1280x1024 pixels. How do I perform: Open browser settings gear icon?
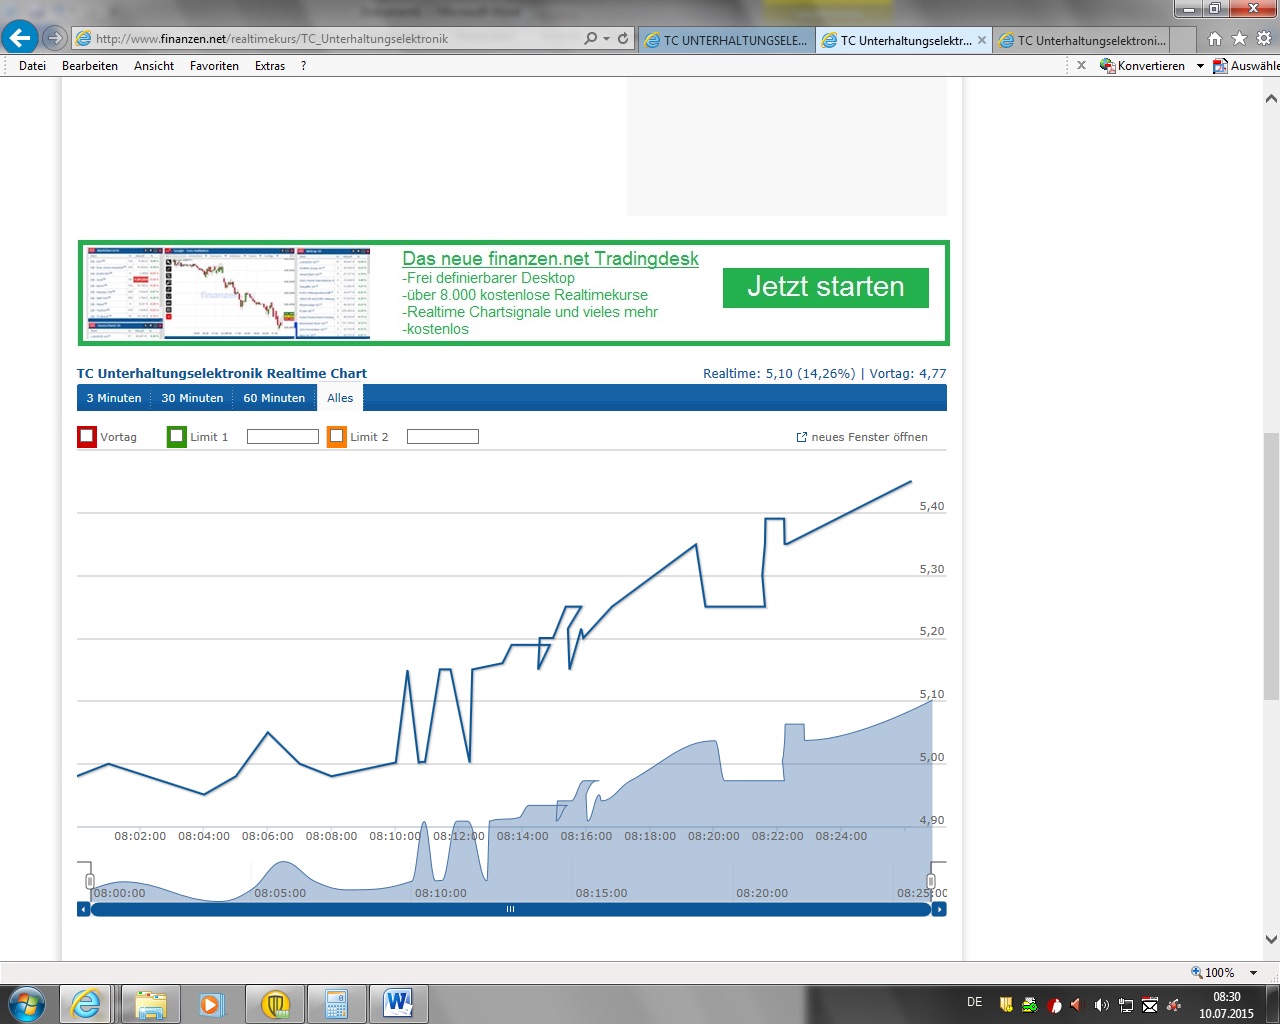1263,39
